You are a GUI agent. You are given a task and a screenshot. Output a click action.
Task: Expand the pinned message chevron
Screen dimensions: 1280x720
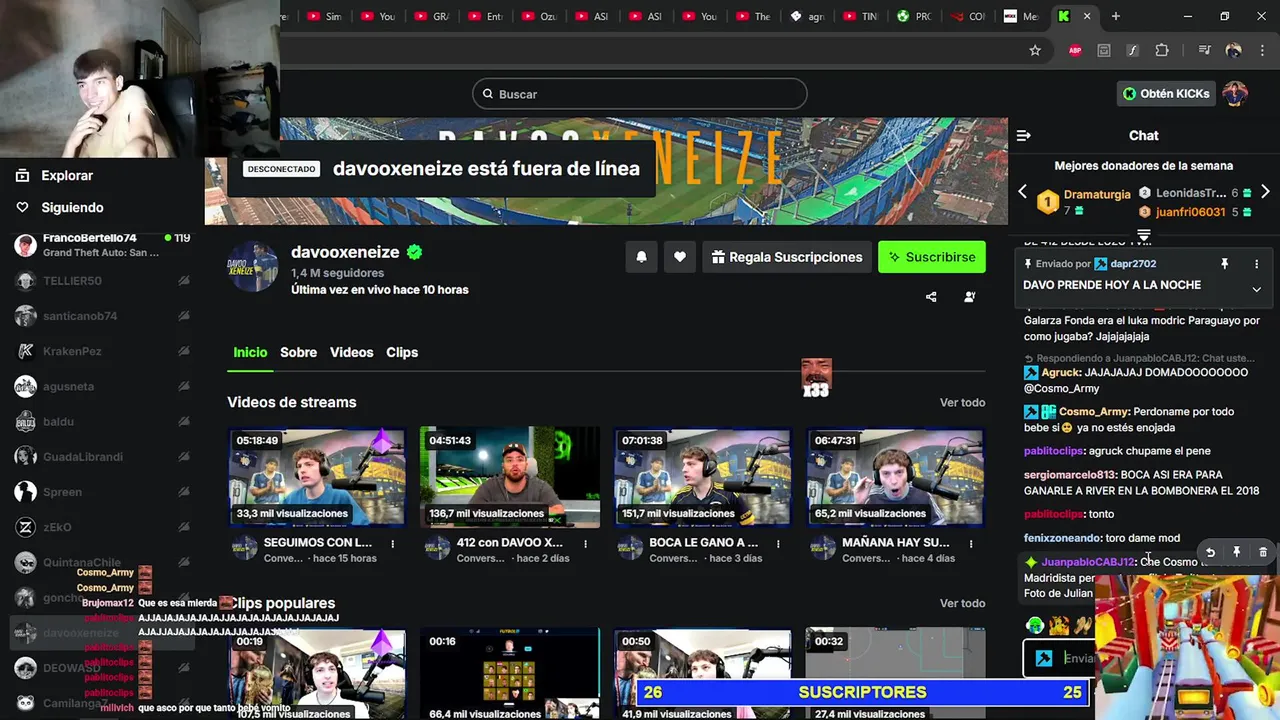coord(1257,289)
